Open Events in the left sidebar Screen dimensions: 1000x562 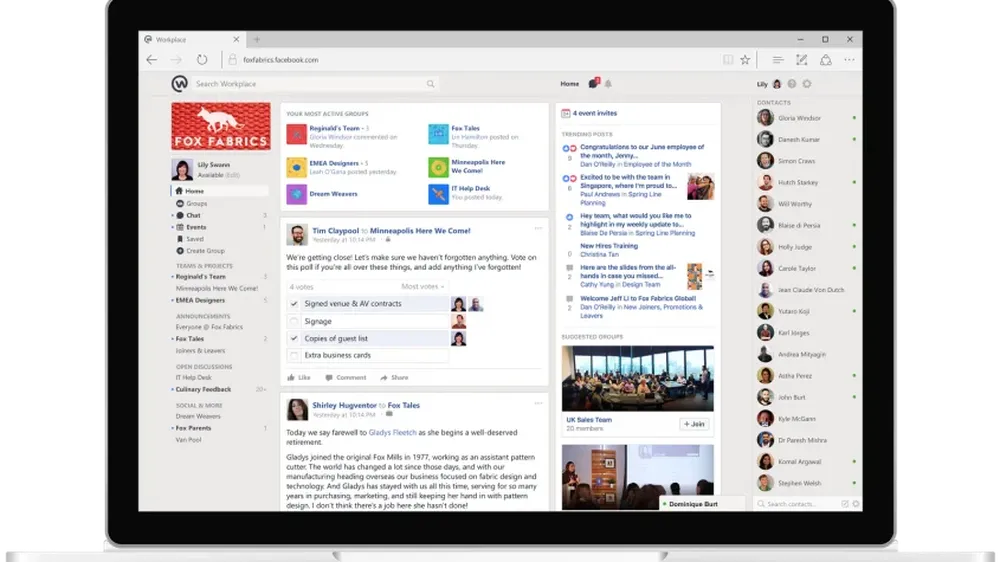point(196,227)
